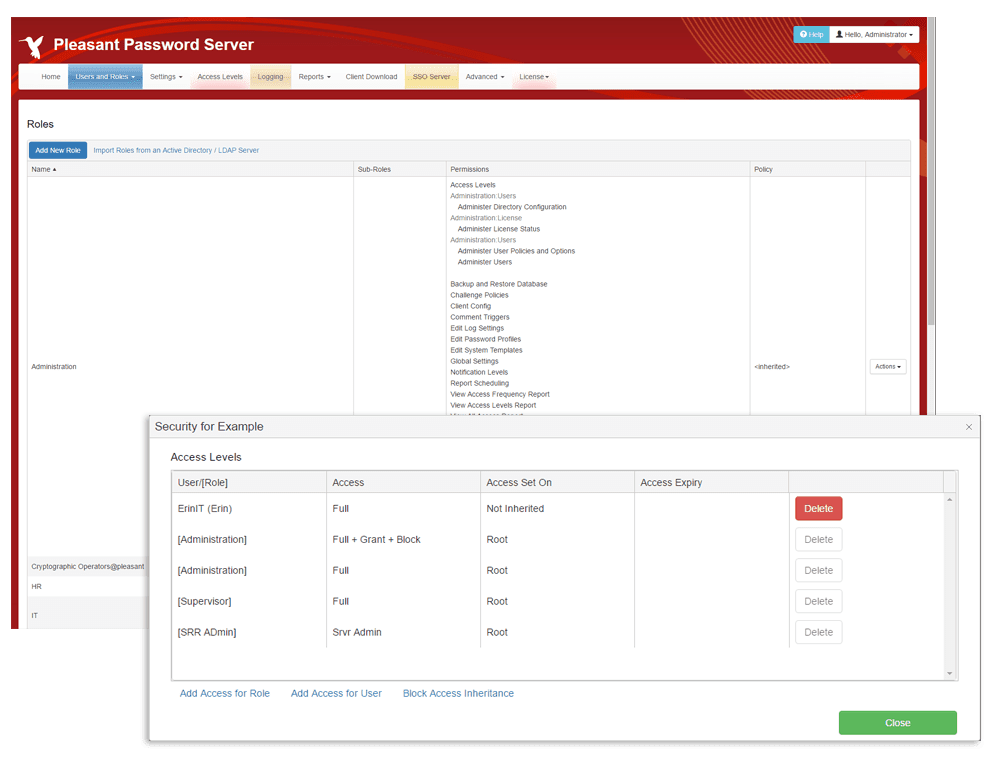Click the Add Access for User link
The width and height of the screenshot is (1000, 758).
click(336, 694)
